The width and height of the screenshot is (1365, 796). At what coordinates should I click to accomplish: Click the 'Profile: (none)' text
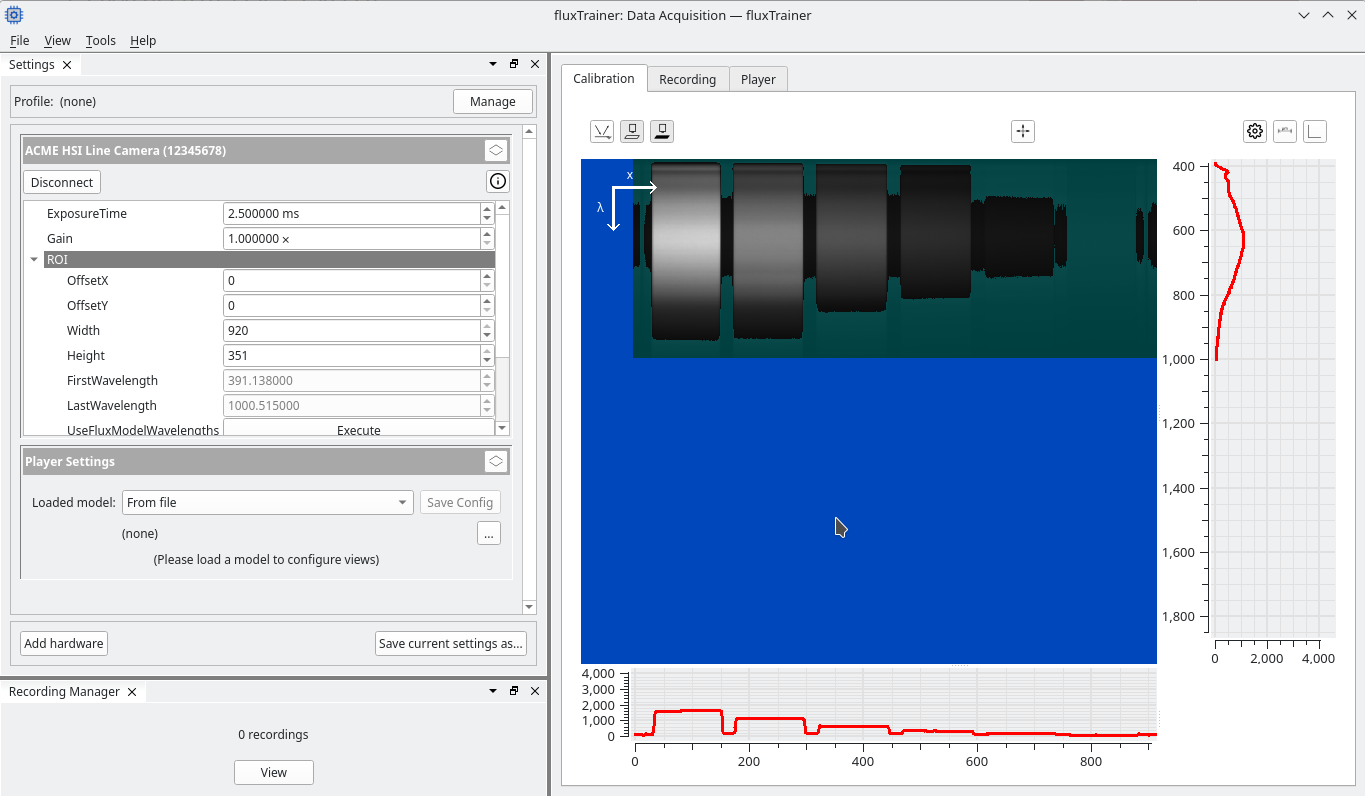pos(55,101)
